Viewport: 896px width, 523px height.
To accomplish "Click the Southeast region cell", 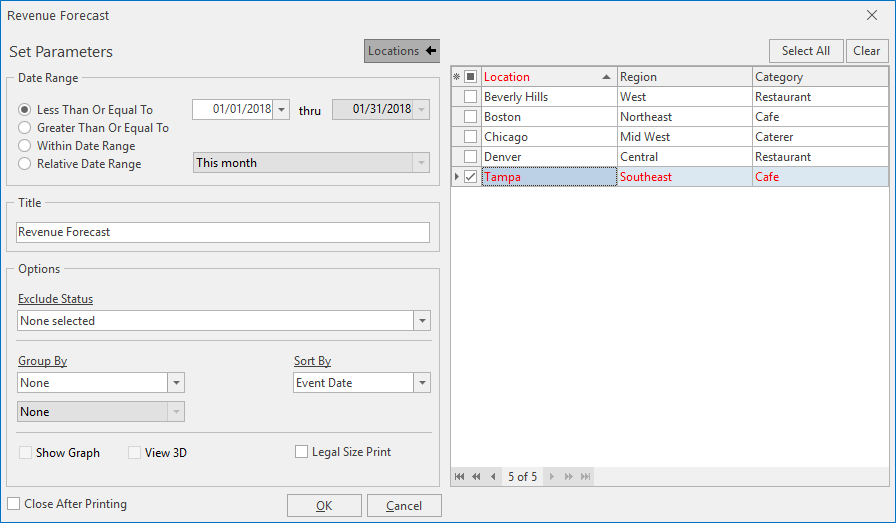I will 685,177.
